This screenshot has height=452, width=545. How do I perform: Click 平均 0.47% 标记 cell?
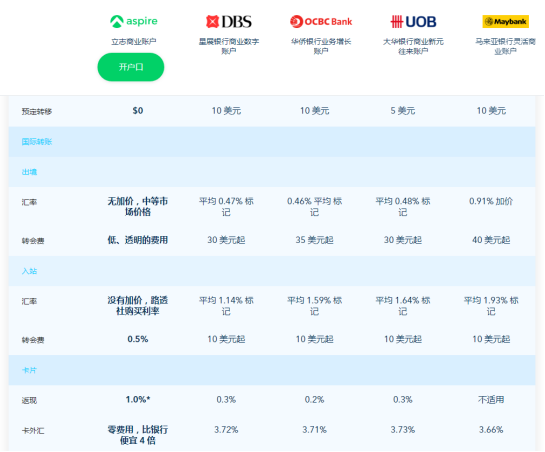226,206
